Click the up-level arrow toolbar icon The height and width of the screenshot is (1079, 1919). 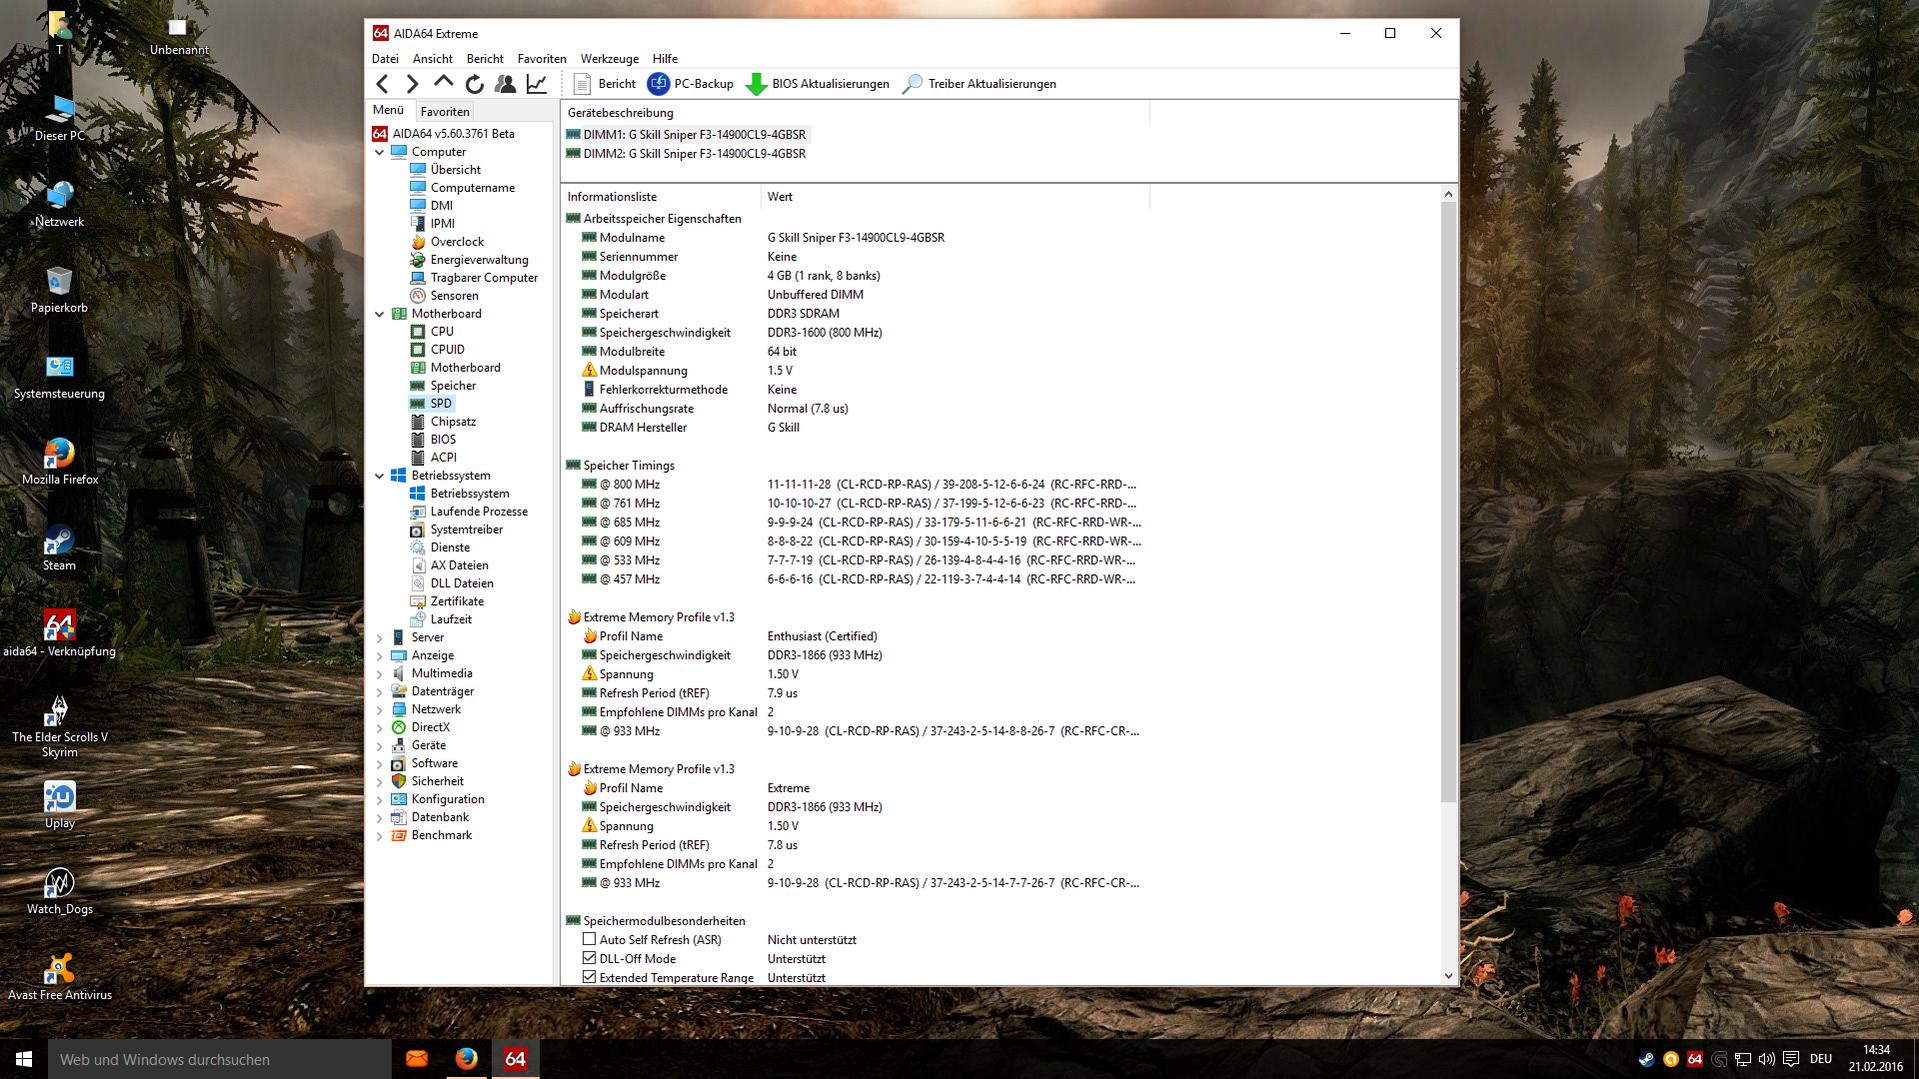pos(443,84)
